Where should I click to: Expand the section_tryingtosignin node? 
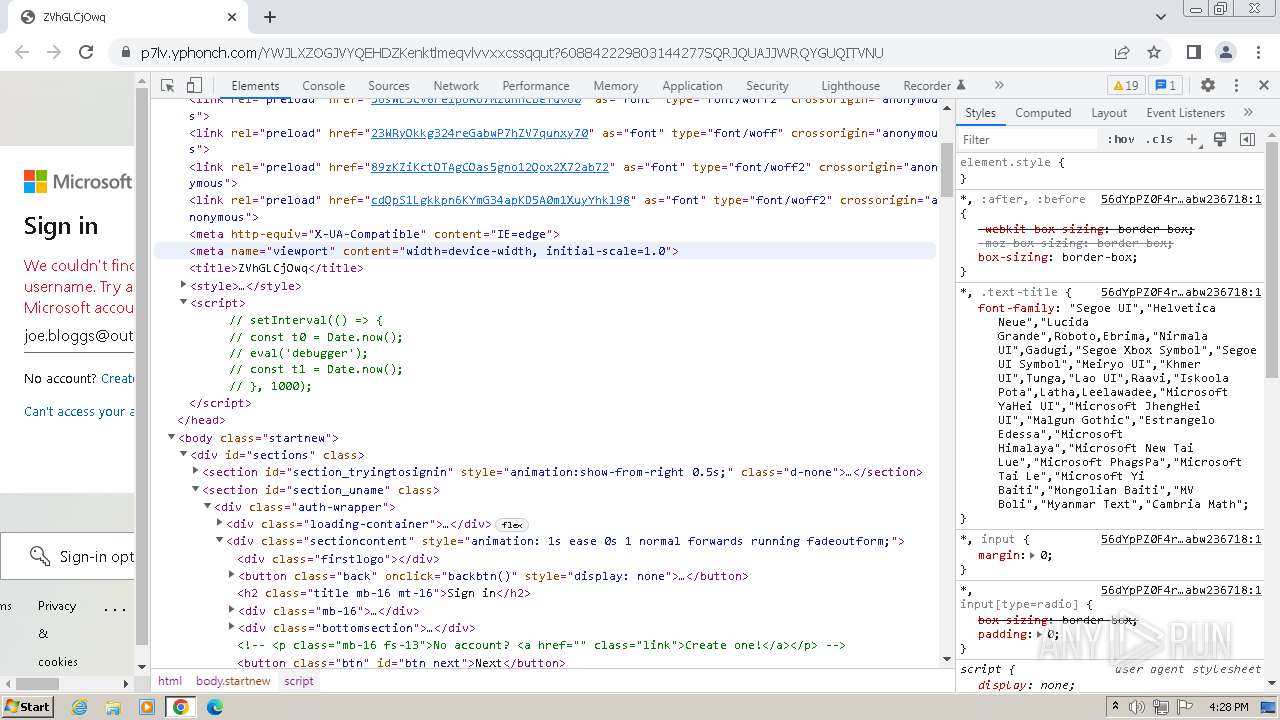tap(196, 471)
